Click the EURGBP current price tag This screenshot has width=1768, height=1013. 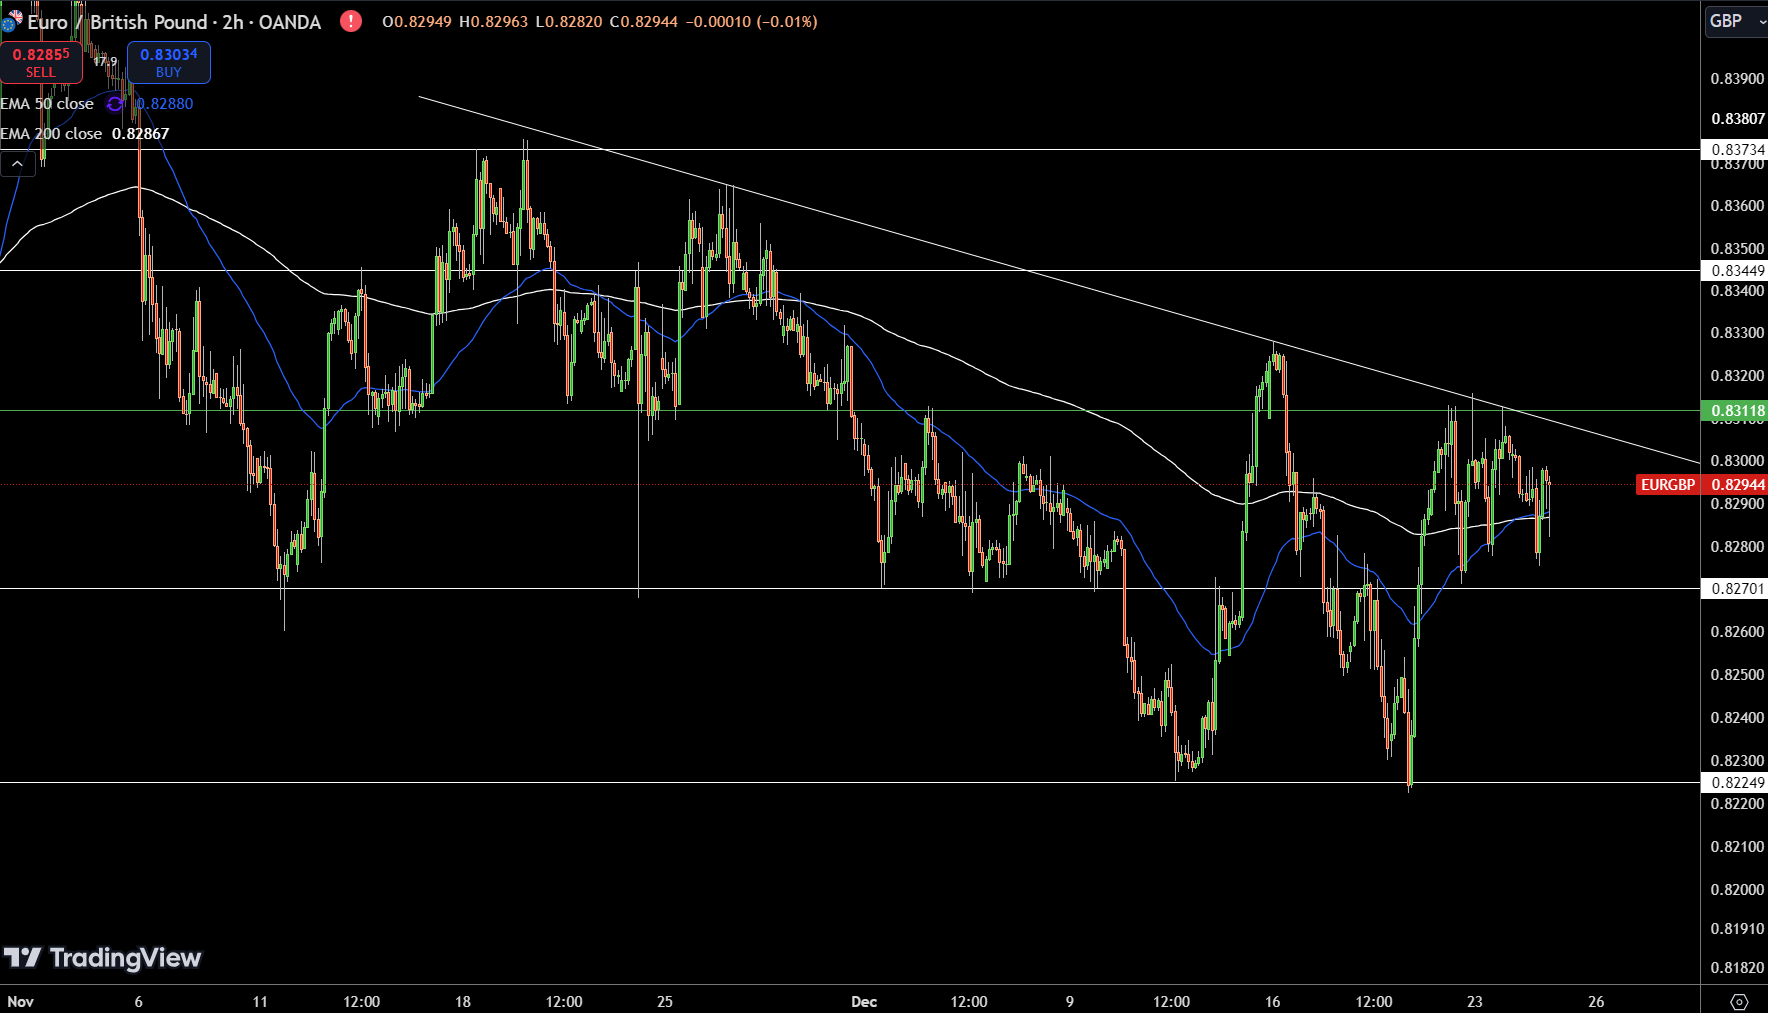(x=1668, y=485)
